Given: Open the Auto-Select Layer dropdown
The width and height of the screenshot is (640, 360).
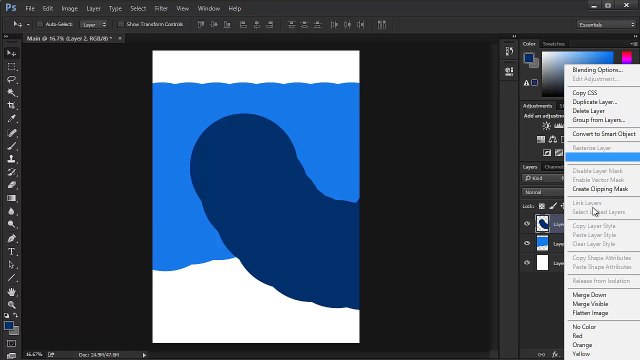Looking at the screenshot, I should [x=94, y=24].
